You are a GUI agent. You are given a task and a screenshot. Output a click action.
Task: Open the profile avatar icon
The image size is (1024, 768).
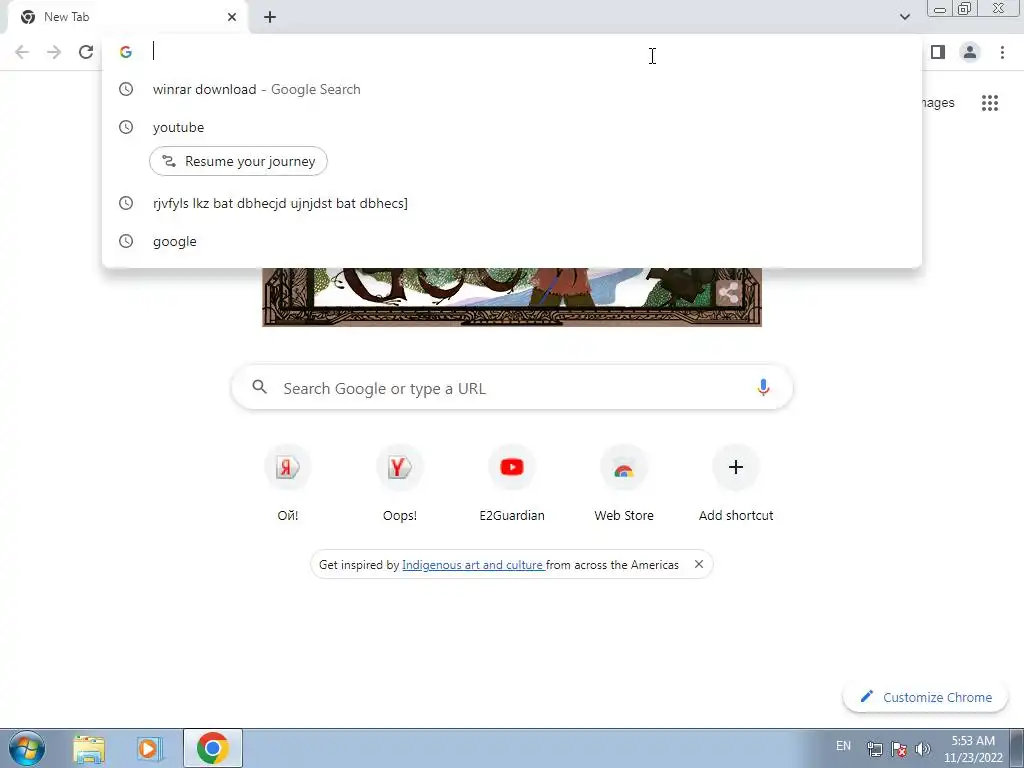970,52
